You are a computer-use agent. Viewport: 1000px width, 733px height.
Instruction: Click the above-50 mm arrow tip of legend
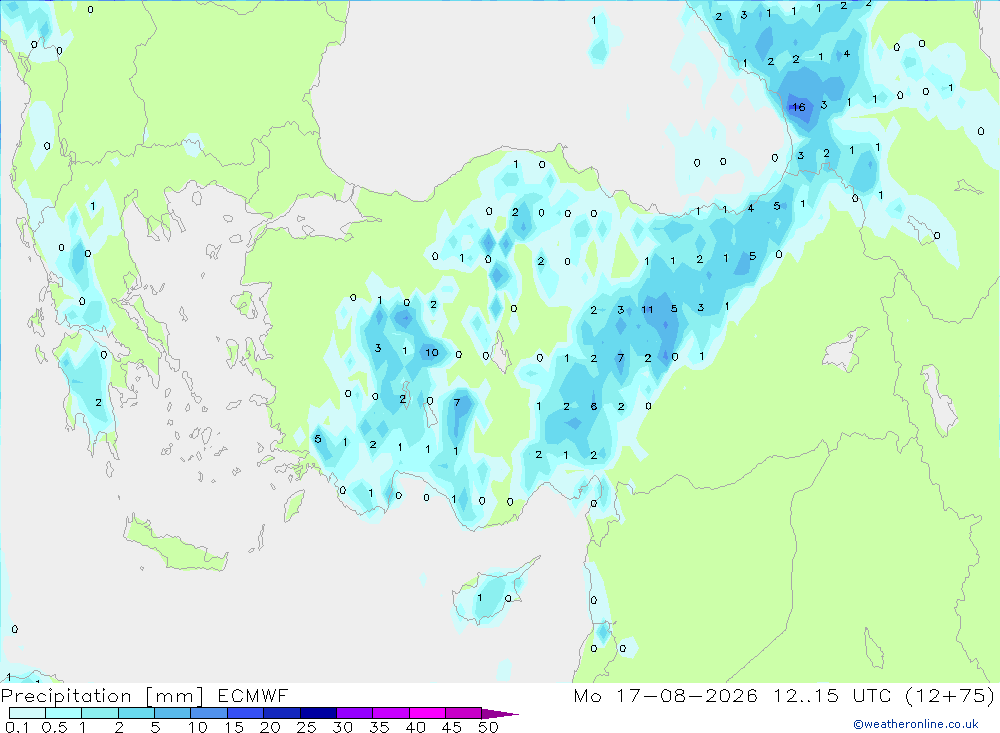(501, 714)
